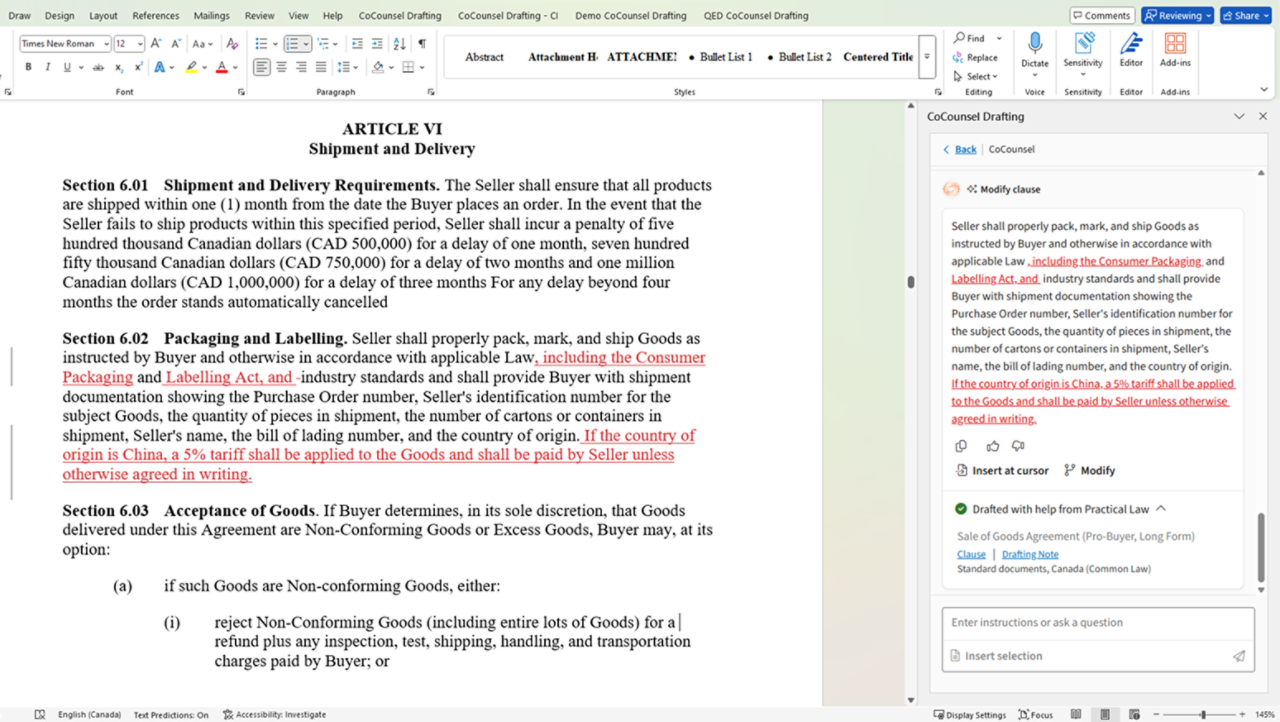Screen dimensions: 1280x722
Task: Click Insert selection in the pane
Action: (x=996, y=656)
